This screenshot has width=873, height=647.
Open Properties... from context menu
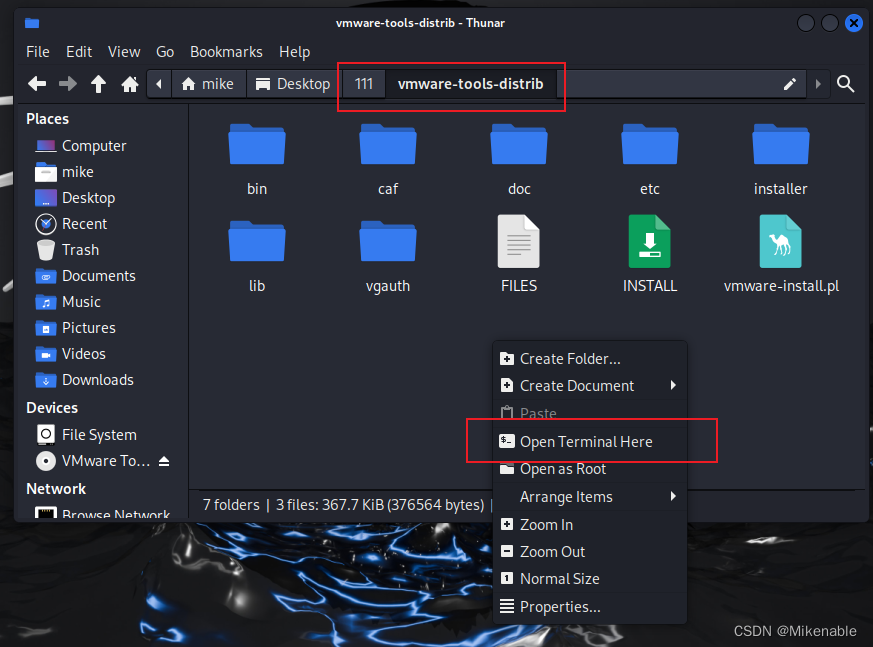point(590,607)
